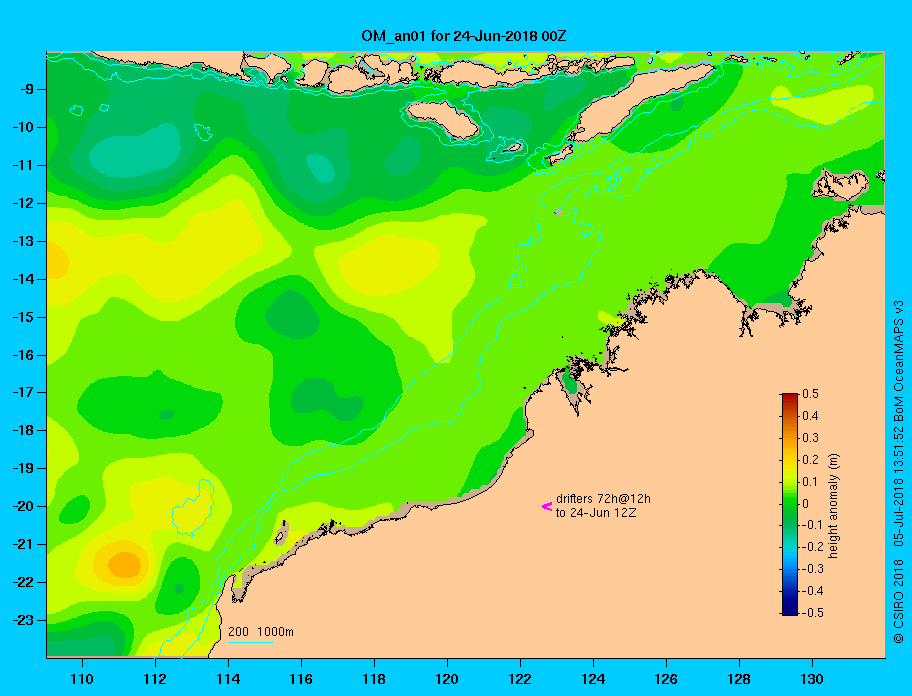Click the colorbar label positive 0.1
Viewport: 912px width, 696px height.
(x=810, y=481)
